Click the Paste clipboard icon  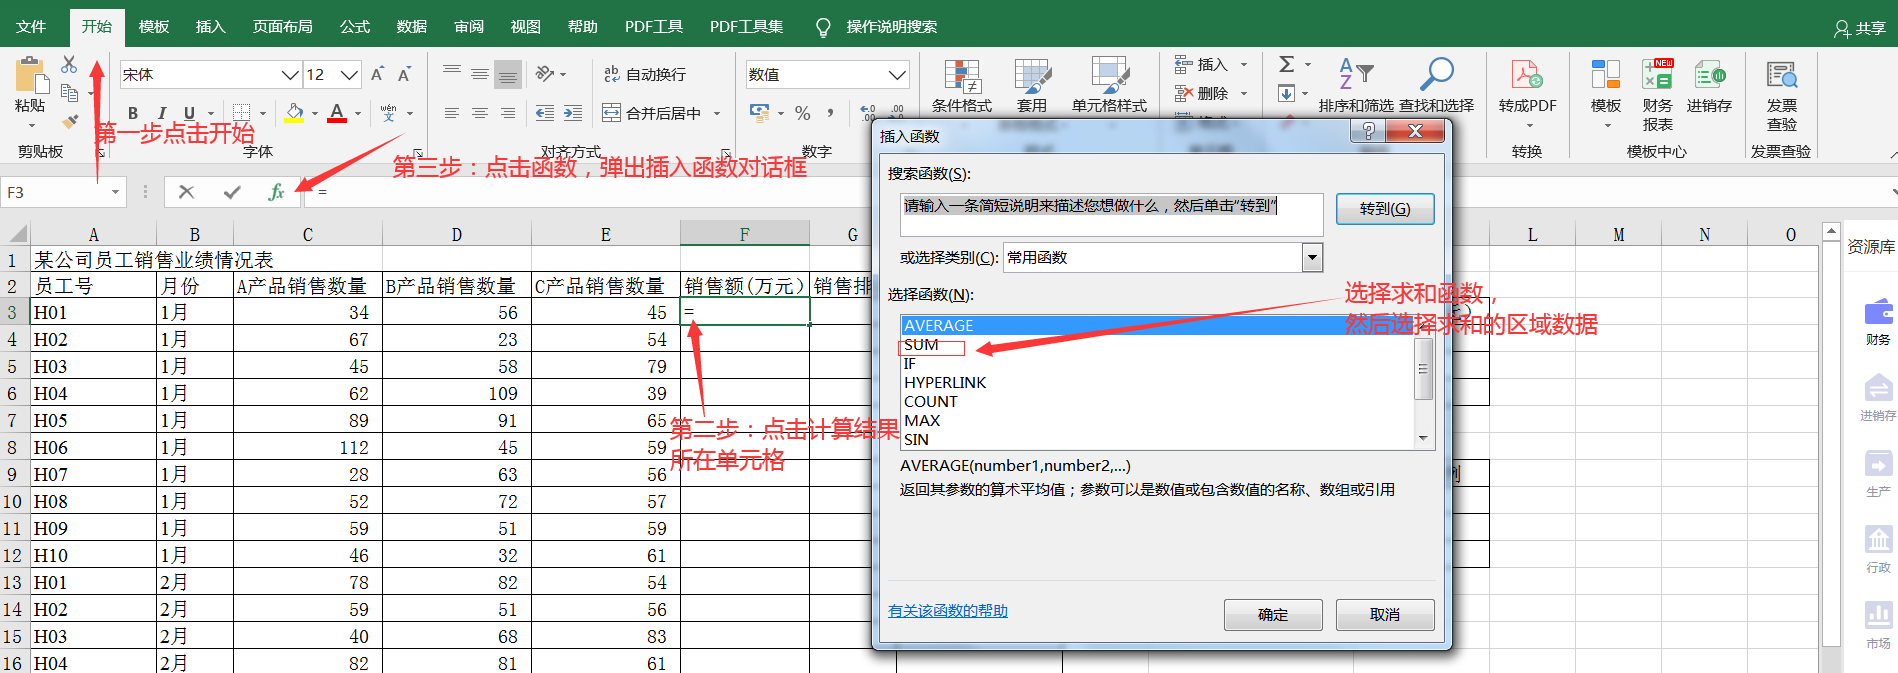pos(30,77)
